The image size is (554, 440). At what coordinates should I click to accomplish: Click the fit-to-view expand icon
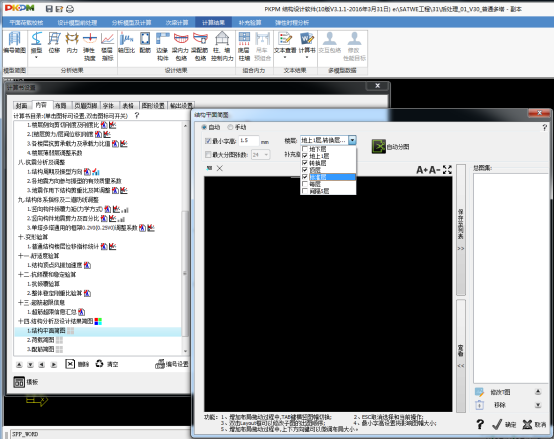tap(447, 170)
